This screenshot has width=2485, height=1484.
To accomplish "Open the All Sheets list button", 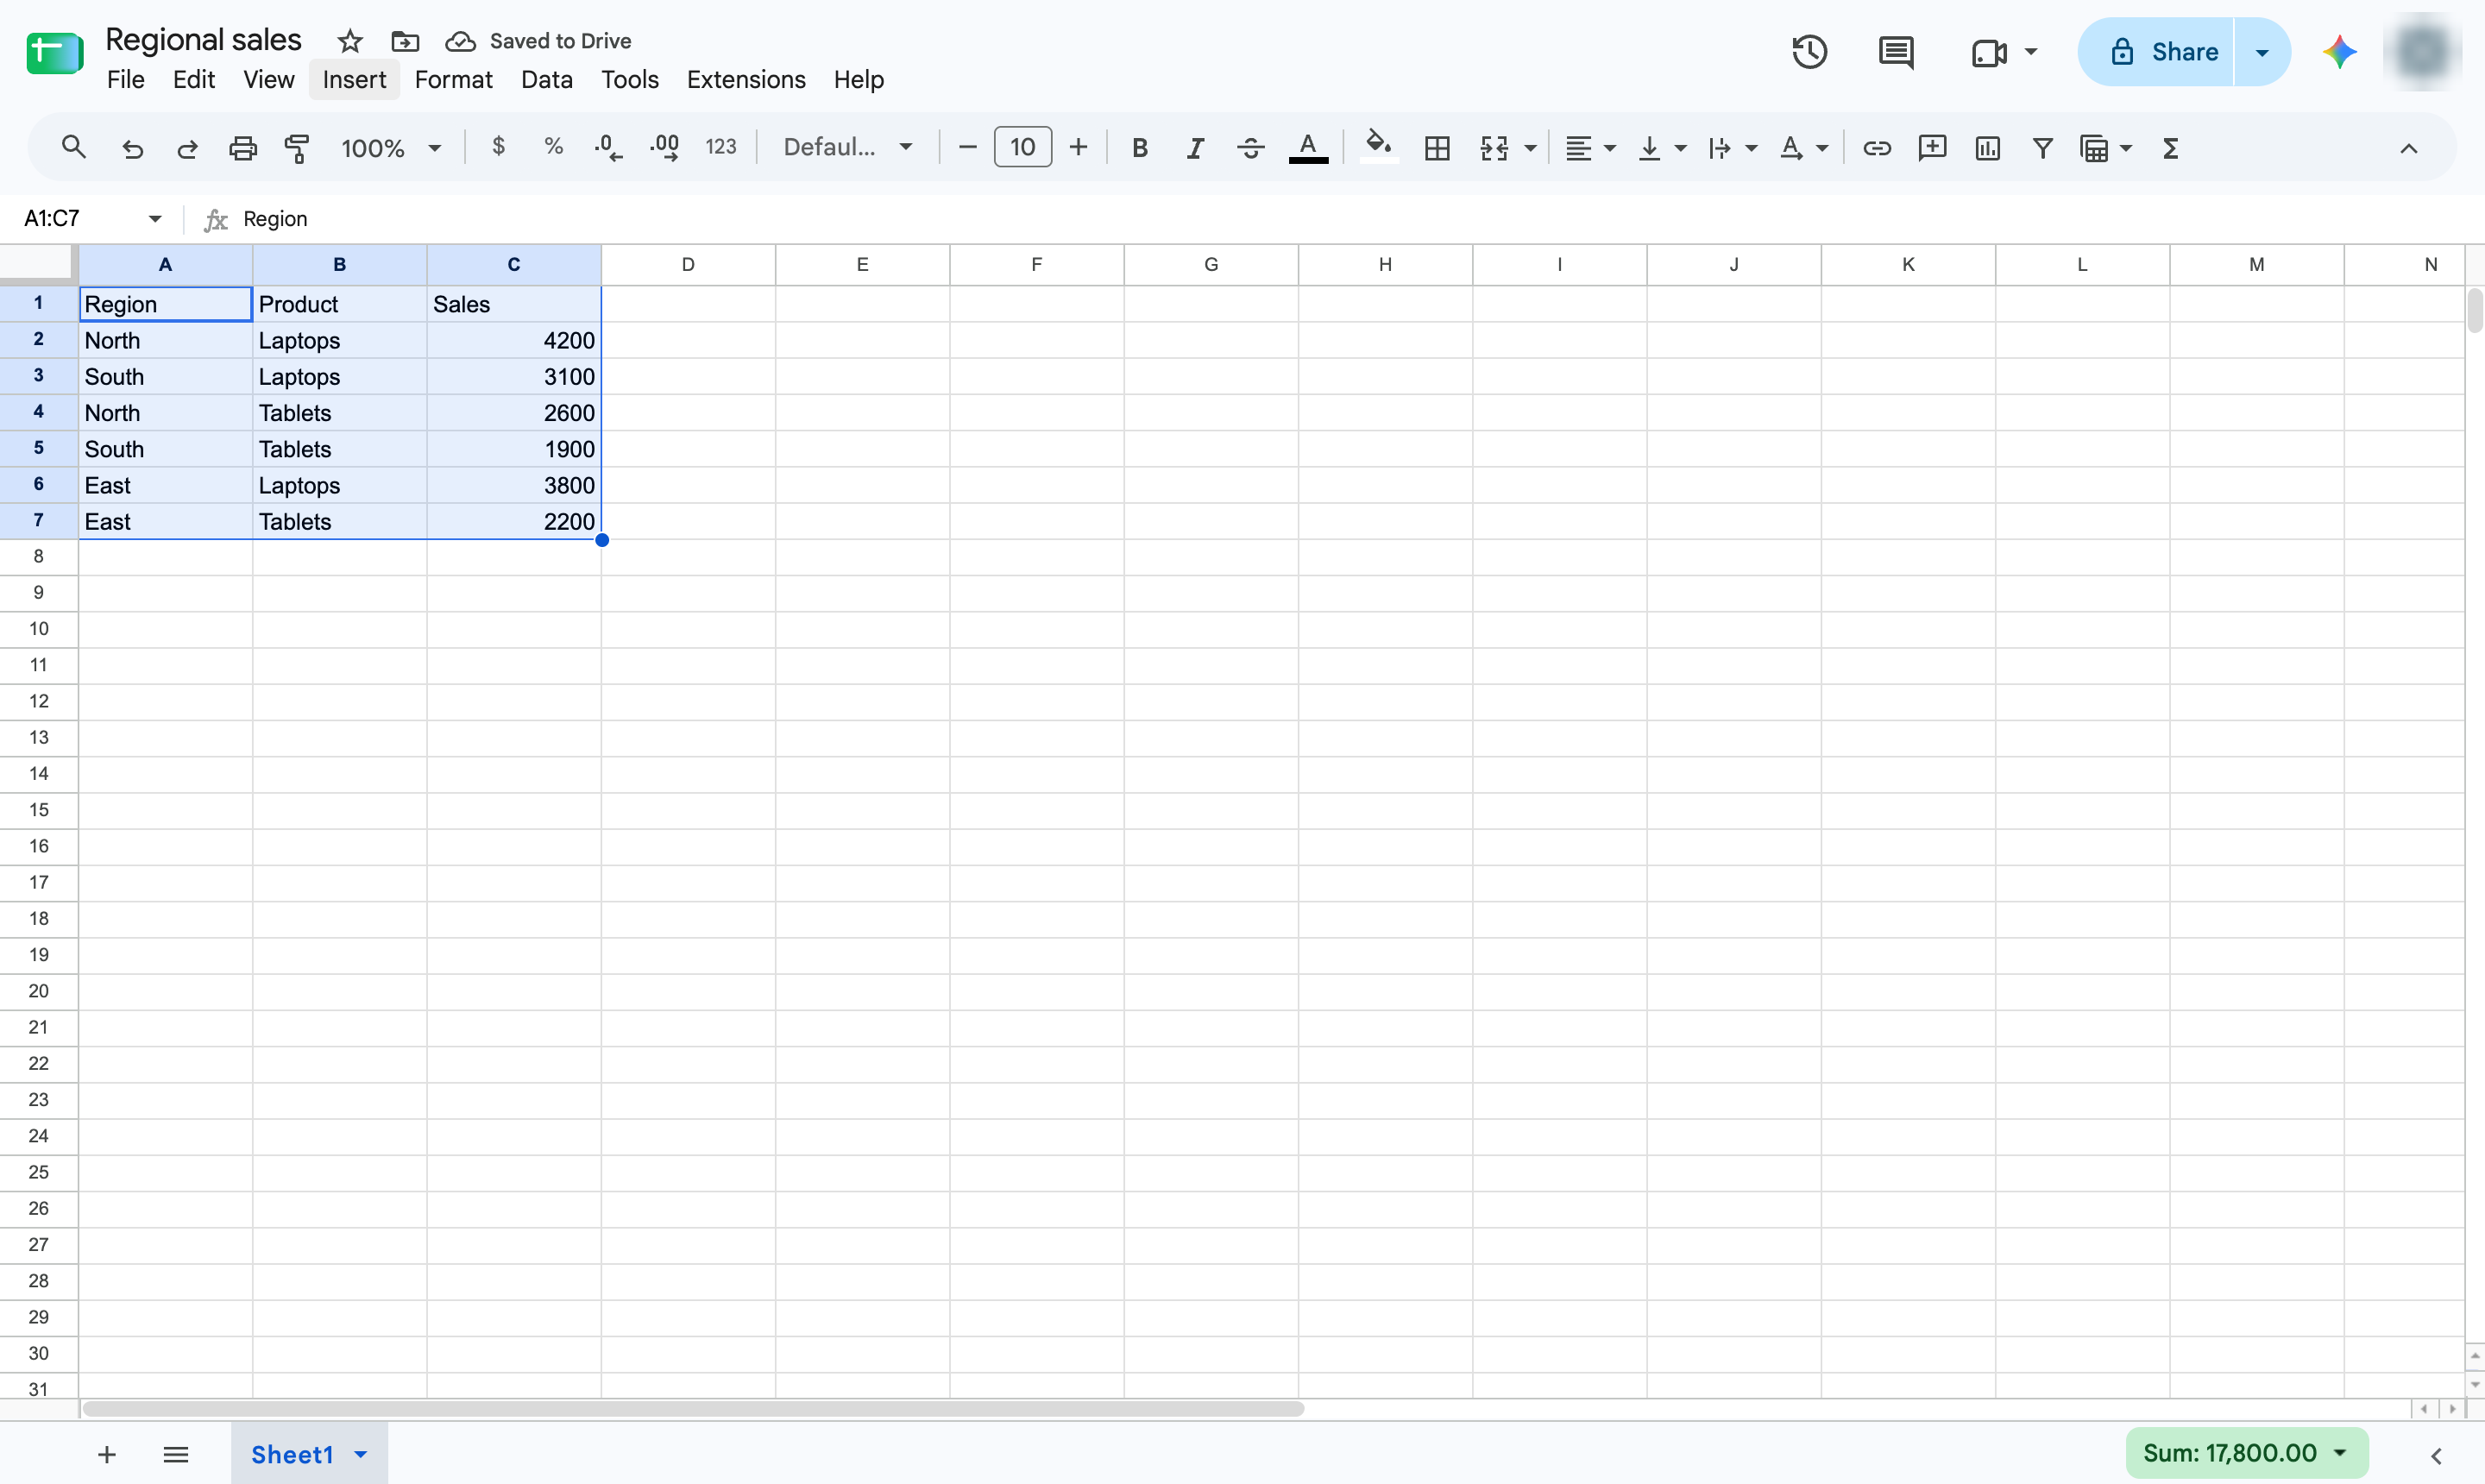I will pos(176,1454).
